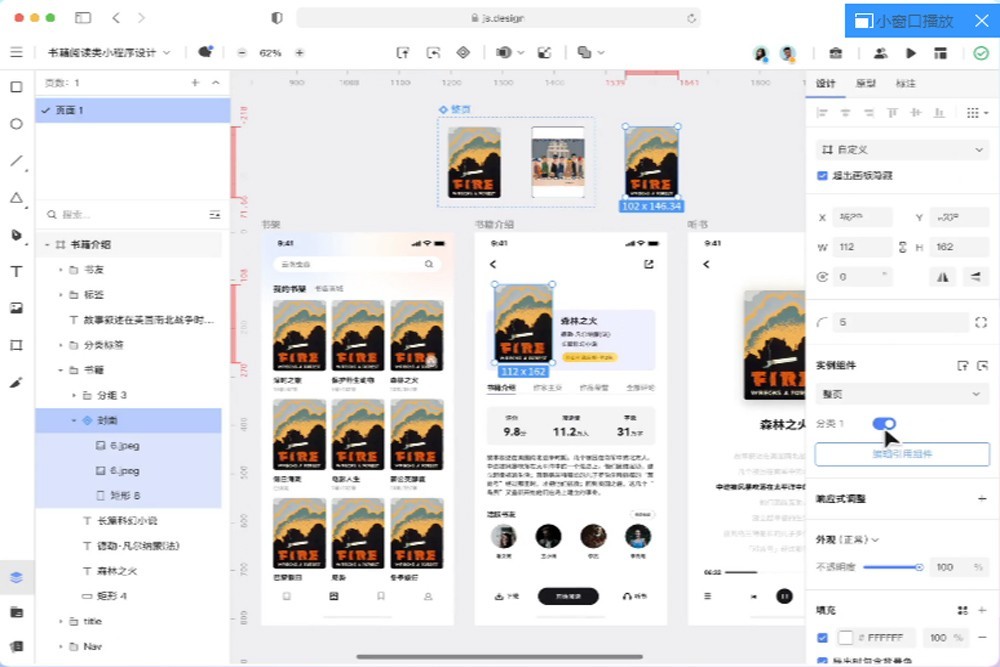The width and height of the screenshot is (1000, 667).
Task: Expand the 分组 3 layer group
Action: (74, 395)
